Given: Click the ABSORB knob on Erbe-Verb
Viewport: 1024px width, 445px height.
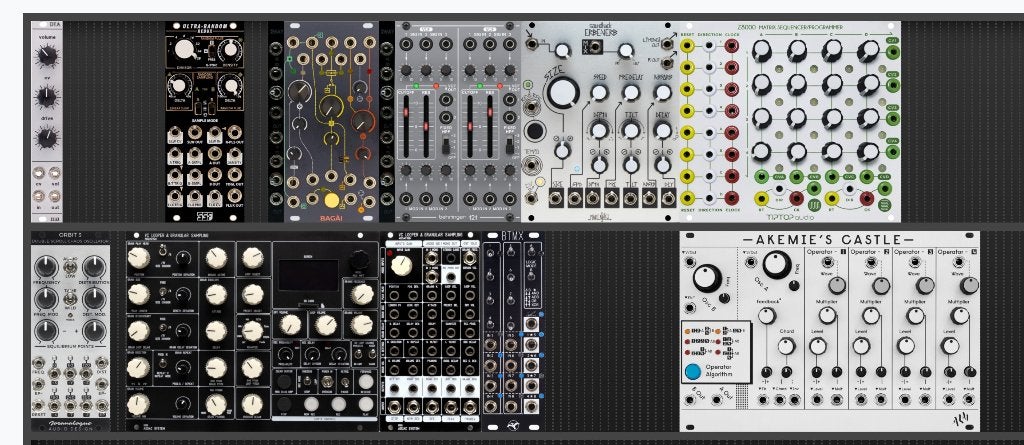Looking at the screenshot, I should tap(662, 93).
